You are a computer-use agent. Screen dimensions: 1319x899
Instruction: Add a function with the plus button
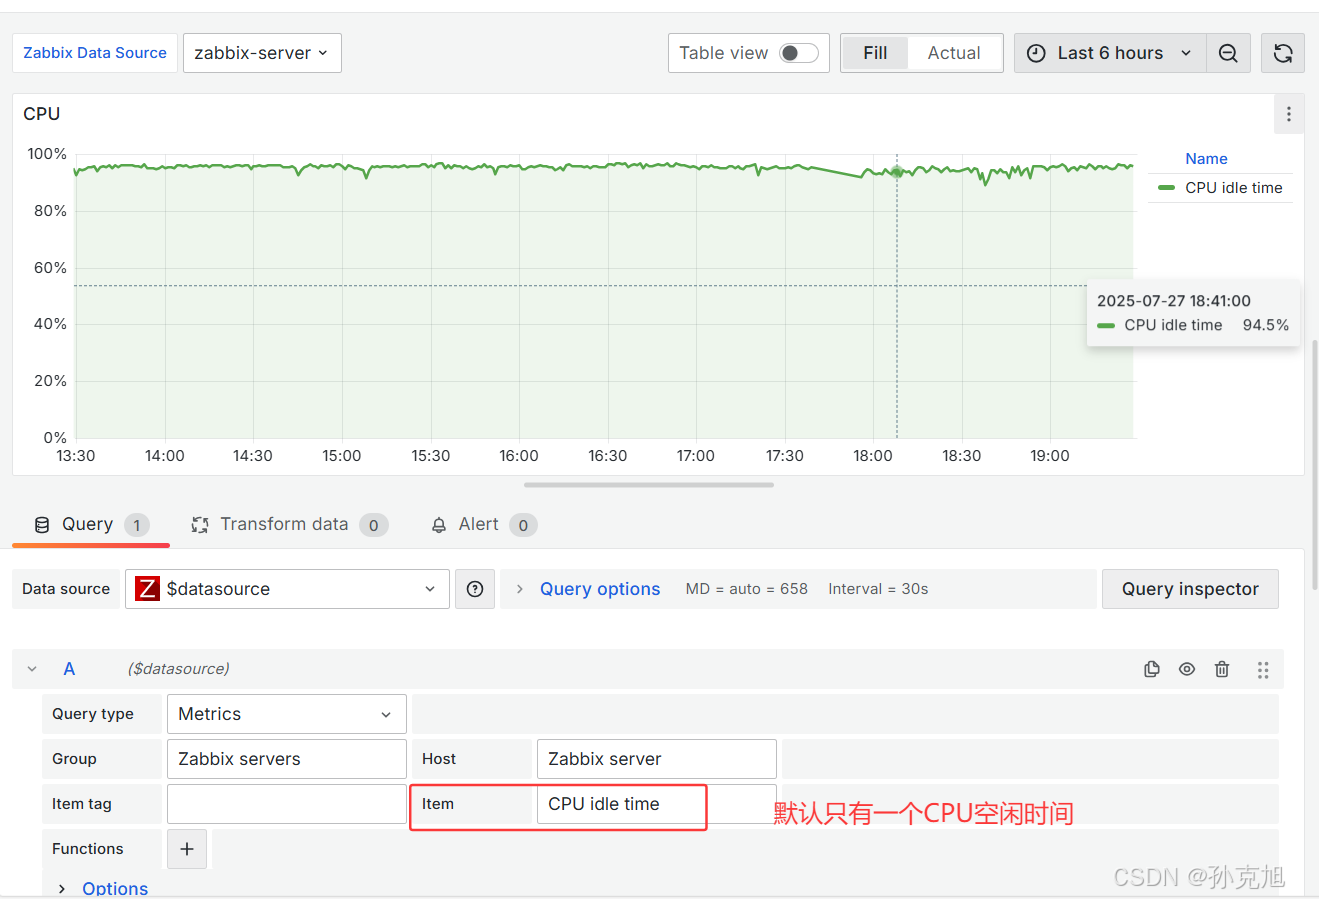[x=187, y=849]
